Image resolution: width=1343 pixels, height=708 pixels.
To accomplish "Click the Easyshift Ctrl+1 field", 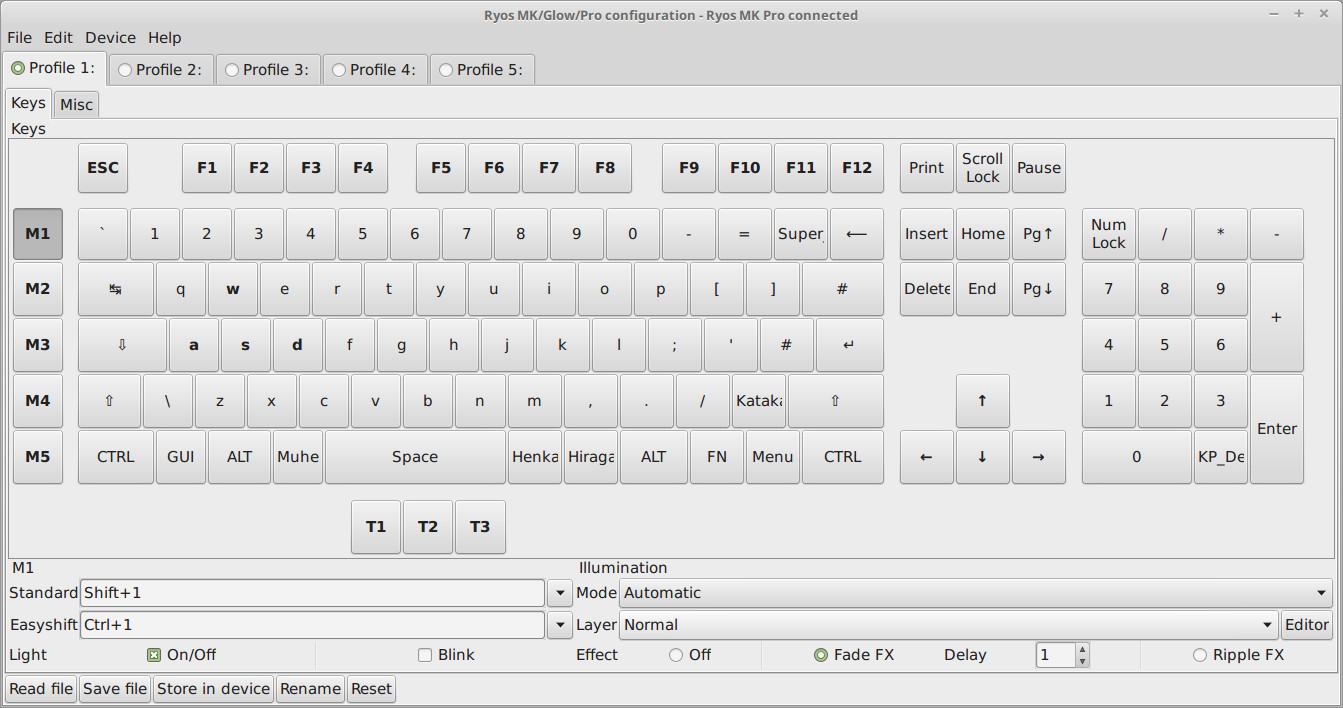I will pos(313,625).
